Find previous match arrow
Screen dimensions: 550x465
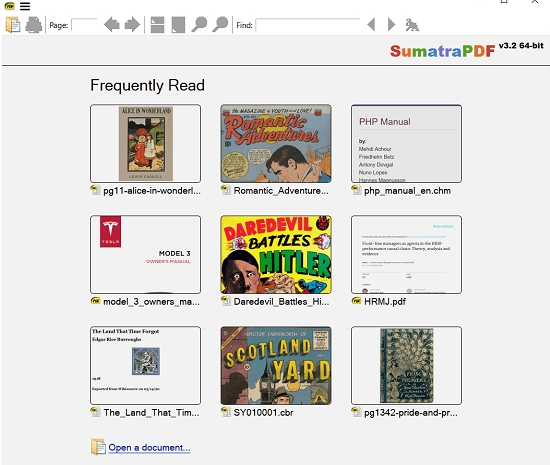coord(371,25)
